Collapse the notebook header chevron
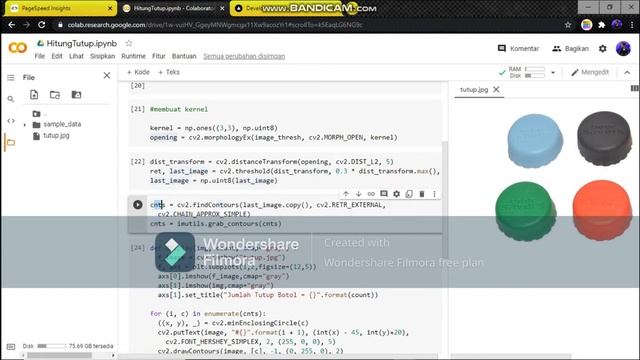The width and height of the screenshot is (640, 360). tap(627, 73)
